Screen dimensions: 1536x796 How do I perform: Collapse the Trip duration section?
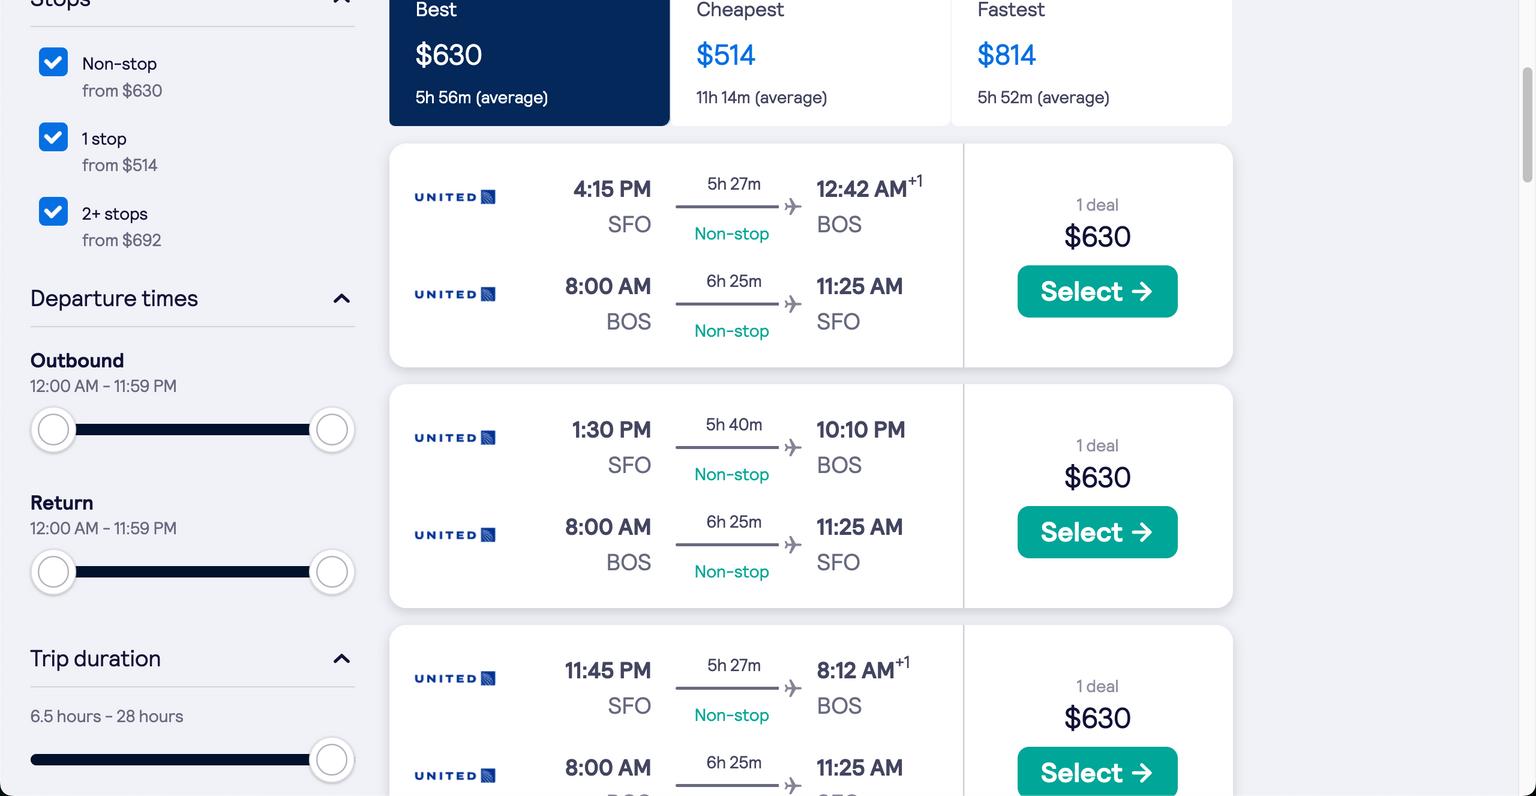[341, 659]
